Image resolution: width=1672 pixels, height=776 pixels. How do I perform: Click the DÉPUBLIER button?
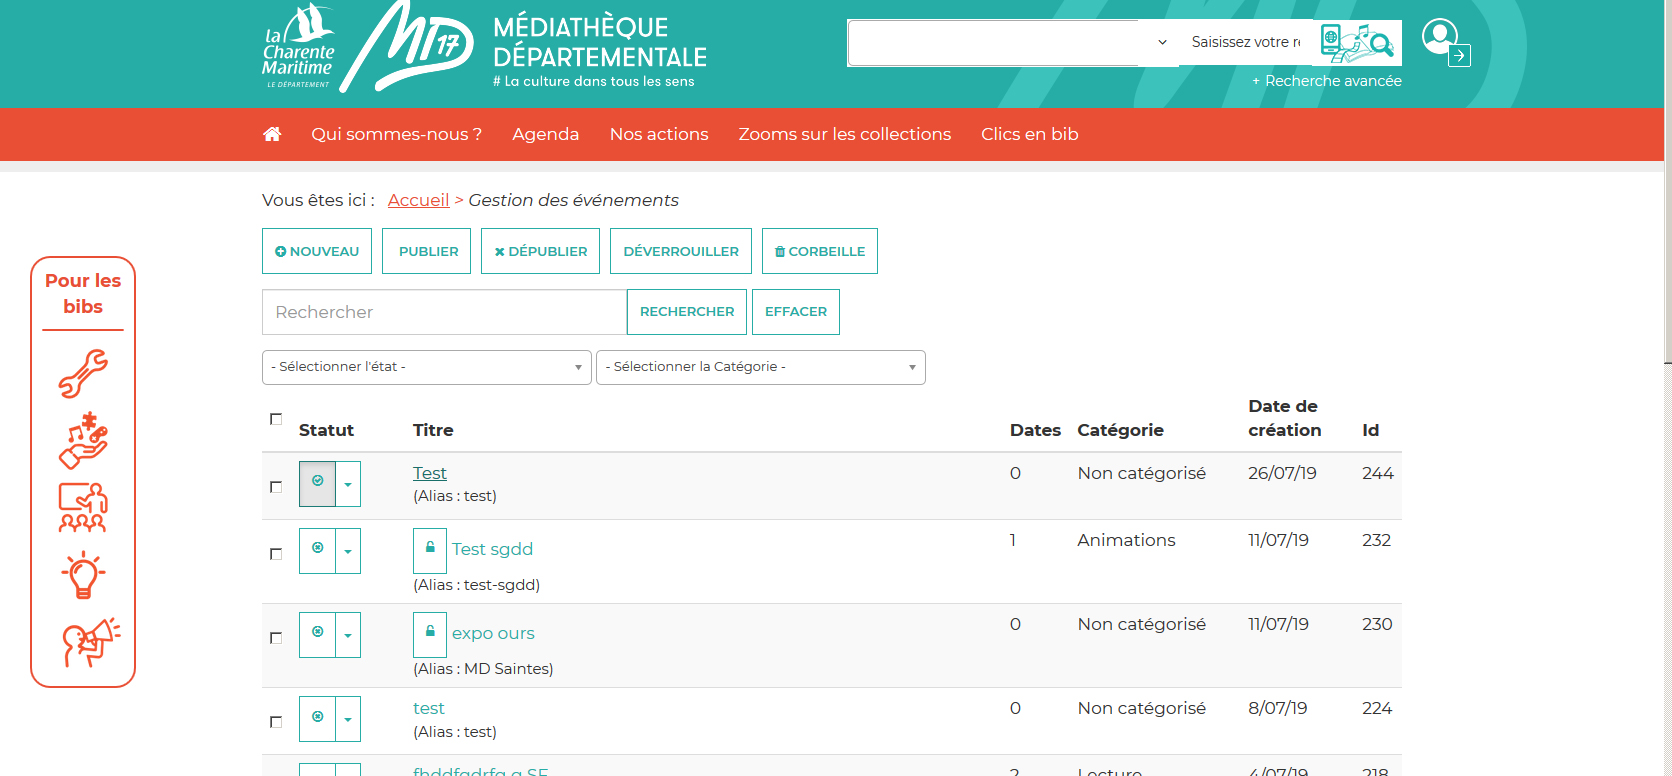click(x=541, y=251)
